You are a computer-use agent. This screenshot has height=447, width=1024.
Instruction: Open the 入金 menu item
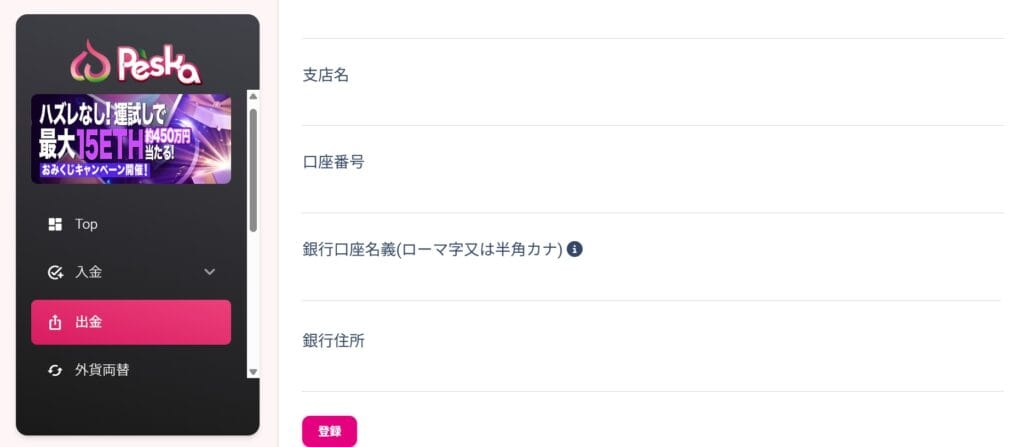pyautogui.click(x=131, y=273)
